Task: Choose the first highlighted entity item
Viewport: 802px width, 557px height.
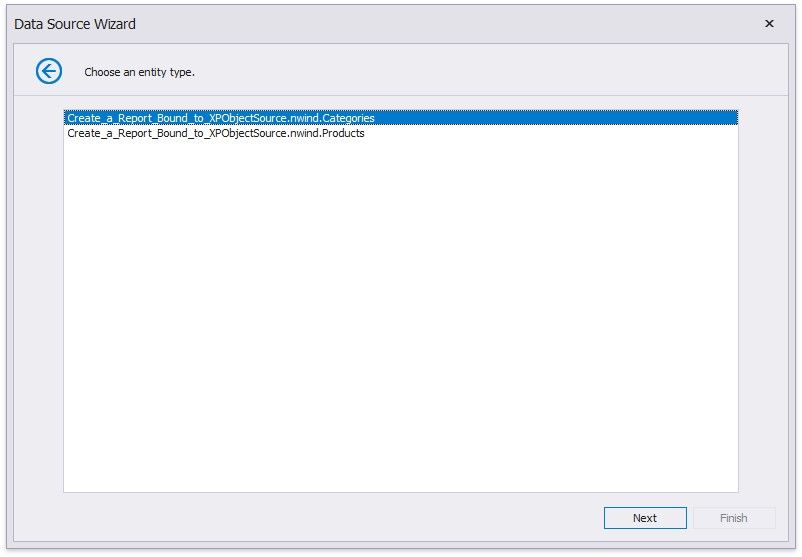Action: coord(221,118)
